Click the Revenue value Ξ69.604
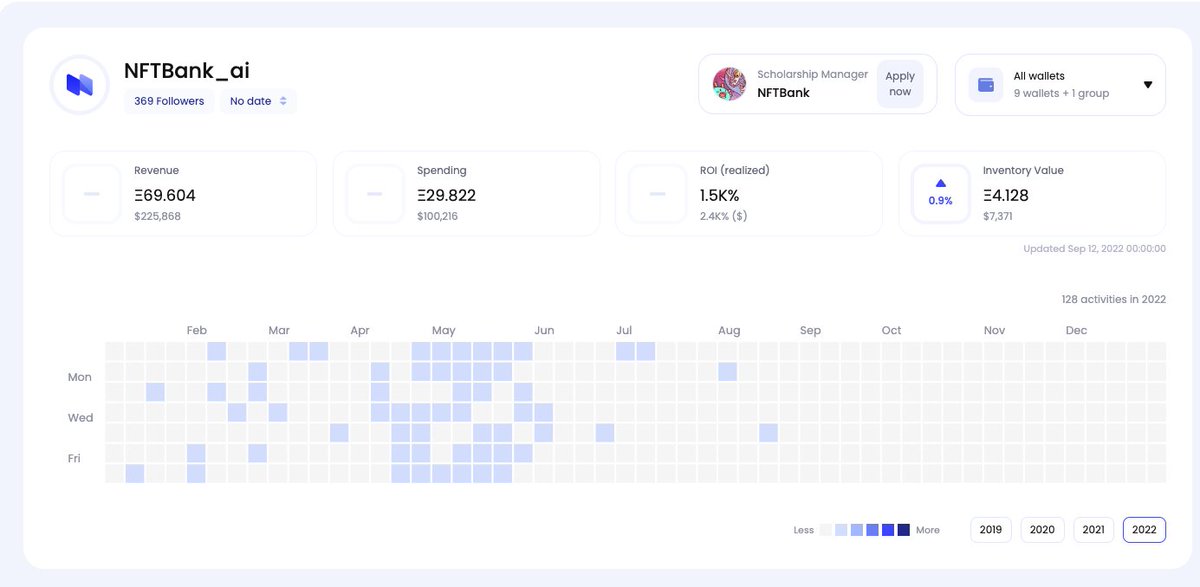The width and height of the screenshot is (1200, 587). click(x=165, y=195)
